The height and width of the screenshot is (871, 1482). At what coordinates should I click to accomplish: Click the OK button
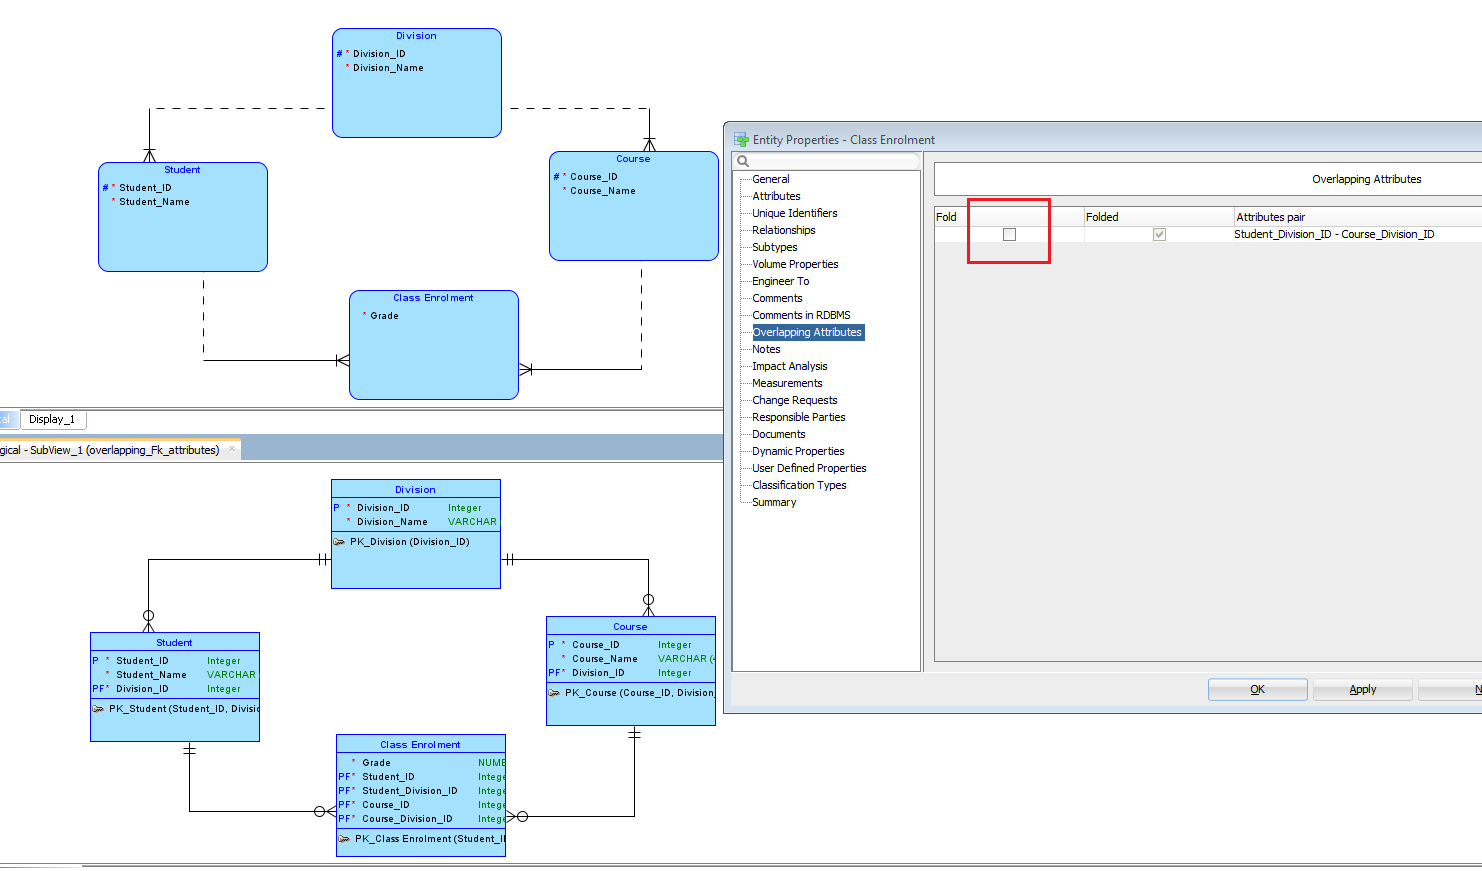point(1257,689)
